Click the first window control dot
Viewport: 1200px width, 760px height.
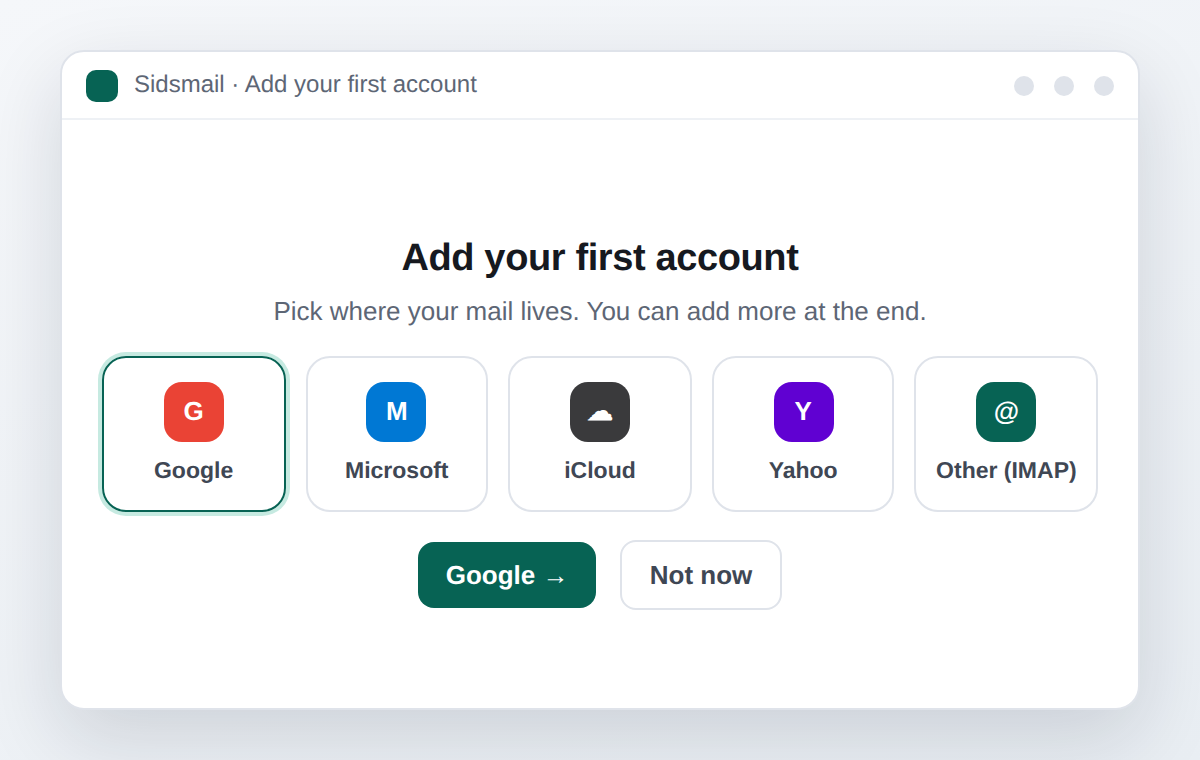[1024, 86]
